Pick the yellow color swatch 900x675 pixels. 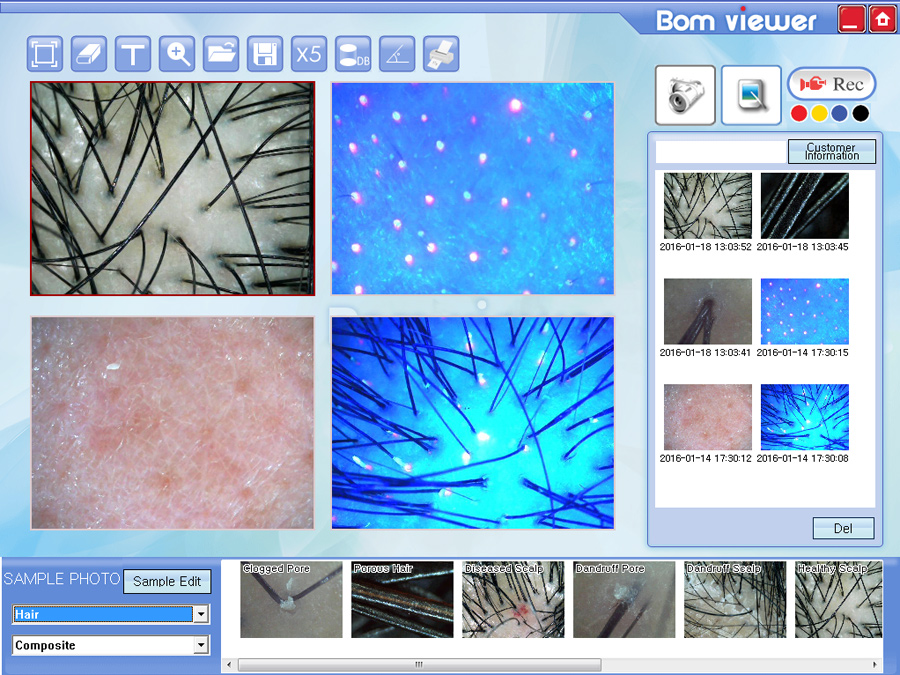(x=819, y=113)
